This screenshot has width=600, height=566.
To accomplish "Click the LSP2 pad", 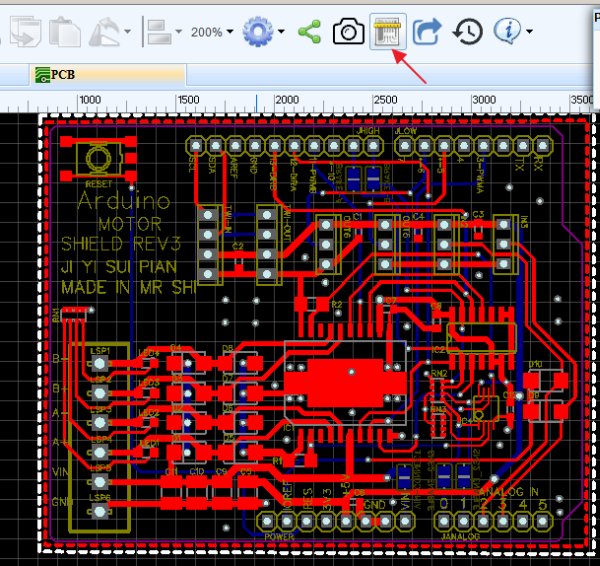I will [99, 393].
